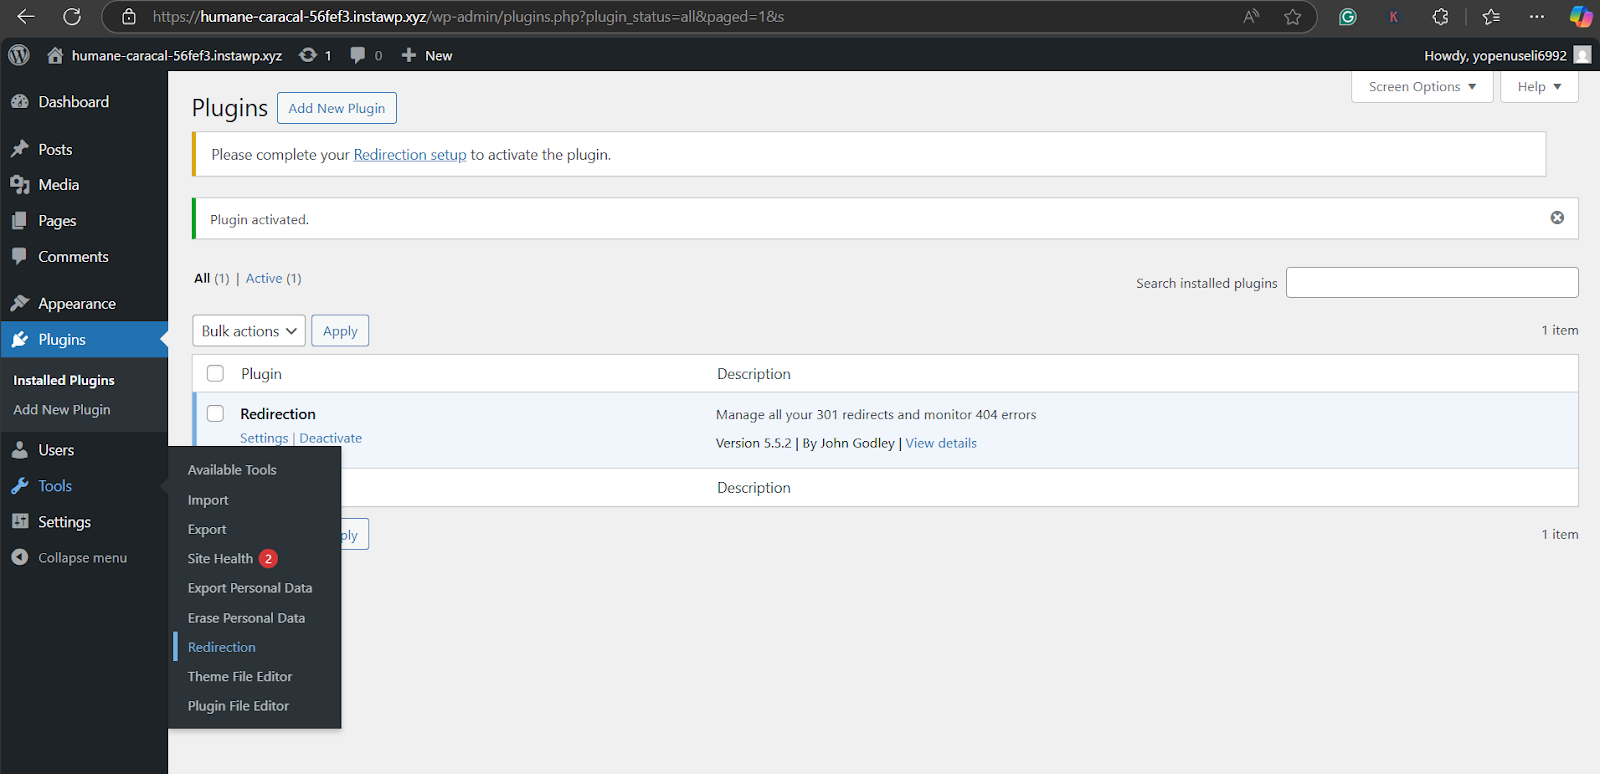Click the pink K extension icon
This screenshot has height=774, width=1600.
click(x=1394, y=17)
